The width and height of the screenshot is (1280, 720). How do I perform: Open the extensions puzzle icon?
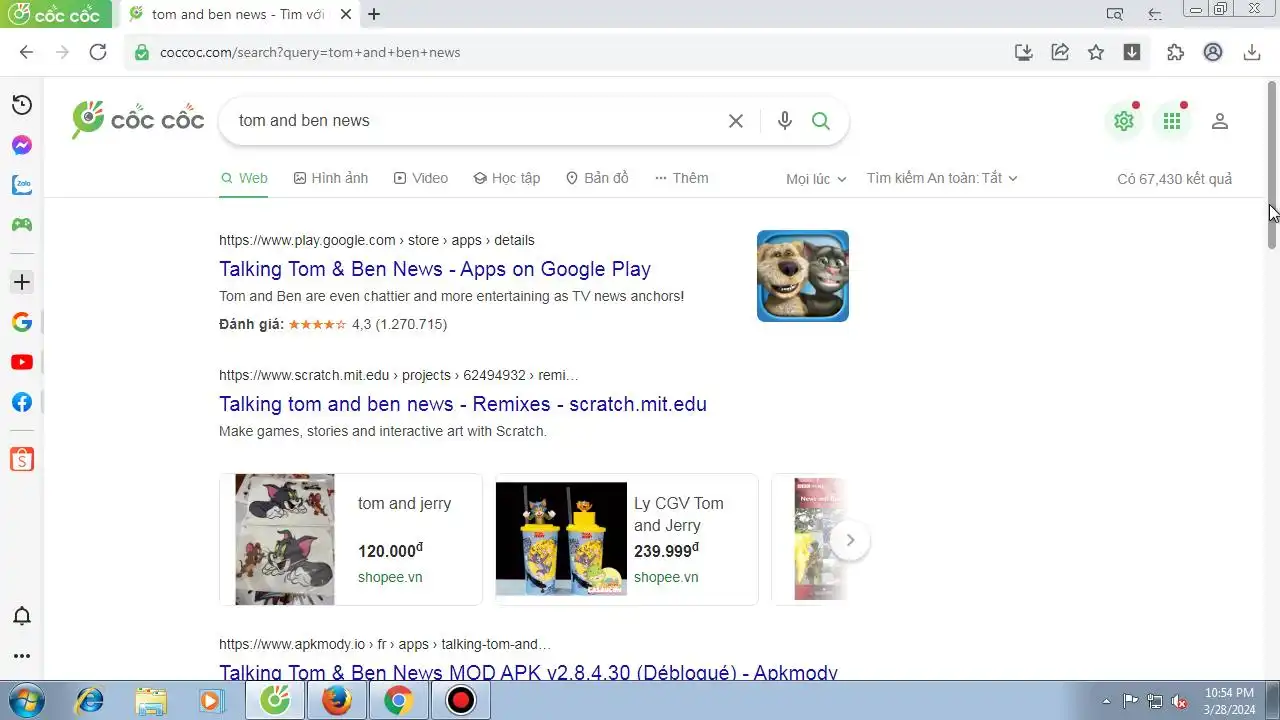click(1175, 52)
